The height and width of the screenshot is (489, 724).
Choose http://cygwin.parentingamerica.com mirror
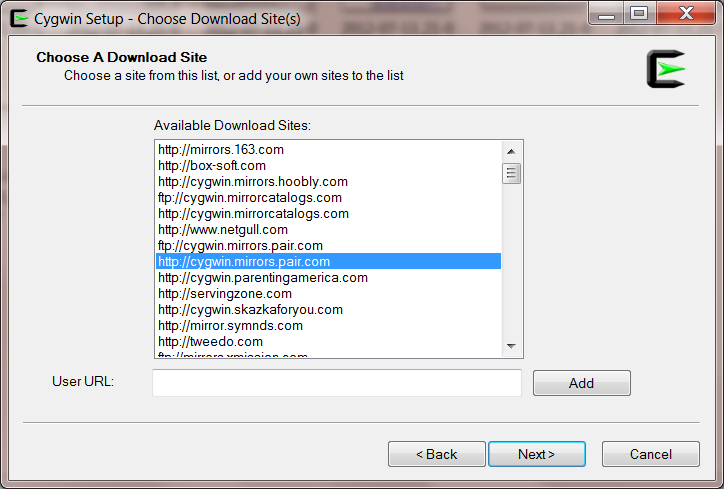point(328,278)
